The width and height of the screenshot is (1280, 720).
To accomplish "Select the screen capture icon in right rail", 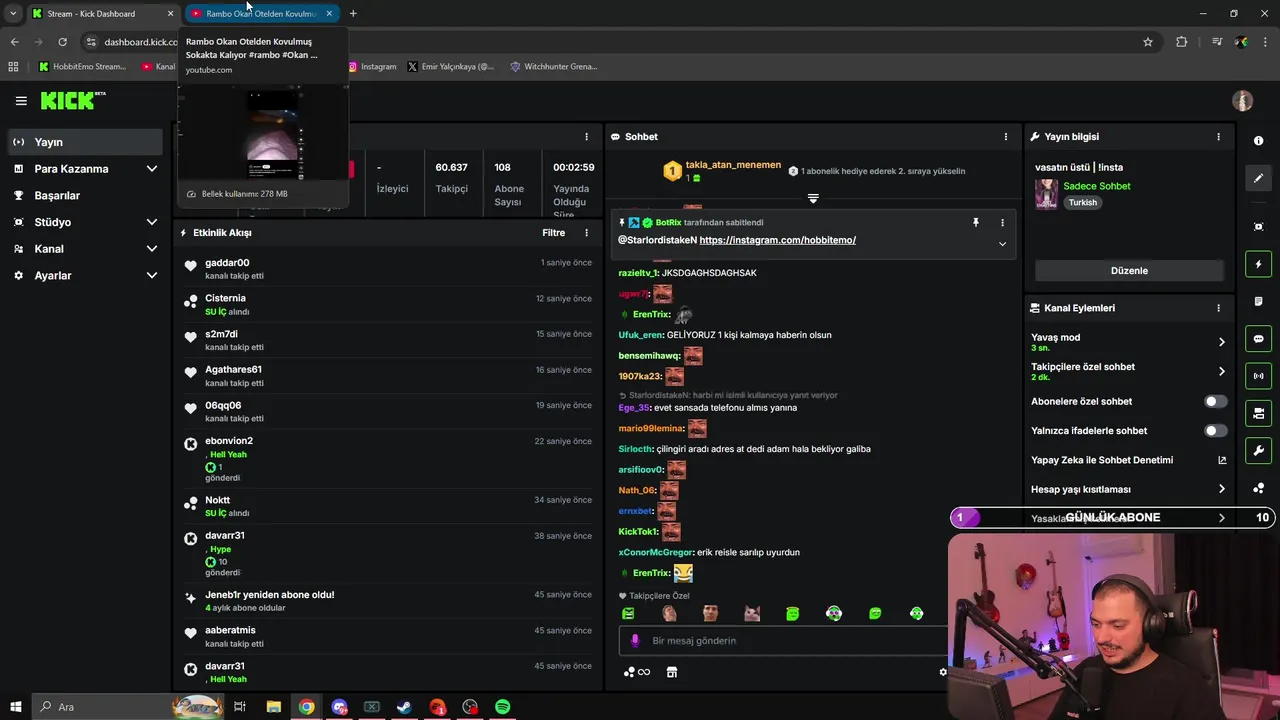I will click(x=1258, y=227).
